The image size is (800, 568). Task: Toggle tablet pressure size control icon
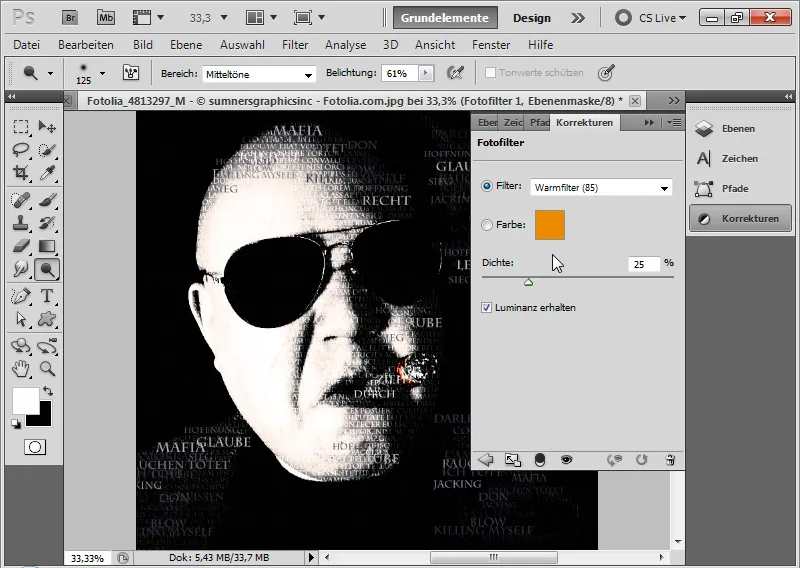[606, 73]
